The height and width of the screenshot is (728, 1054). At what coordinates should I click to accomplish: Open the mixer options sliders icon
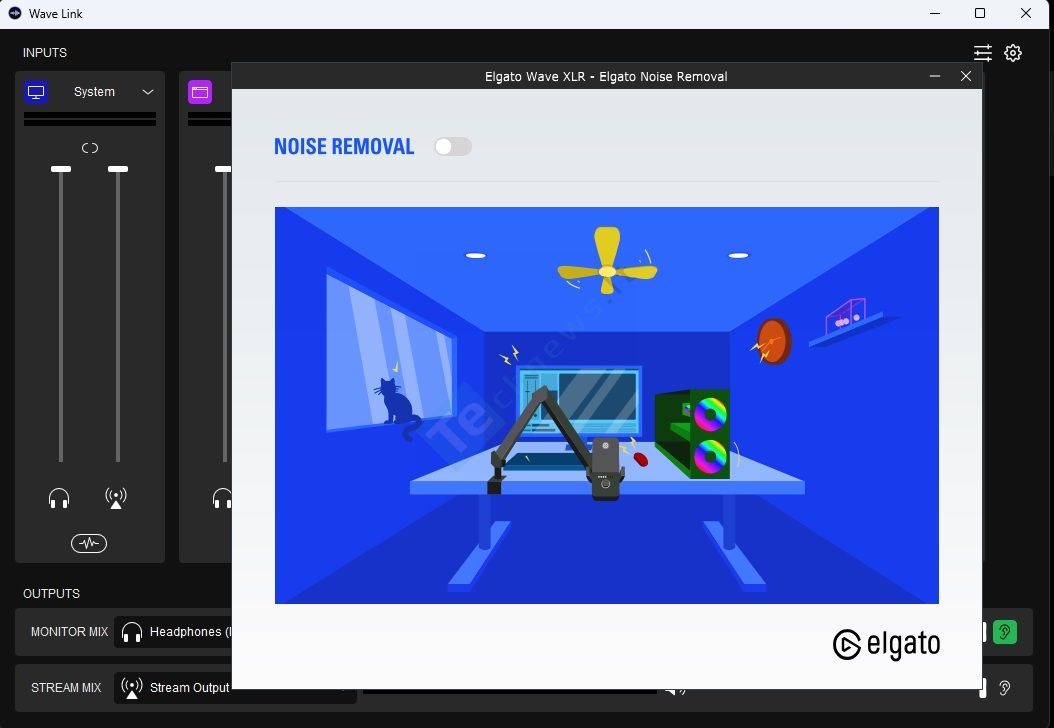click(x=983, y=53)
